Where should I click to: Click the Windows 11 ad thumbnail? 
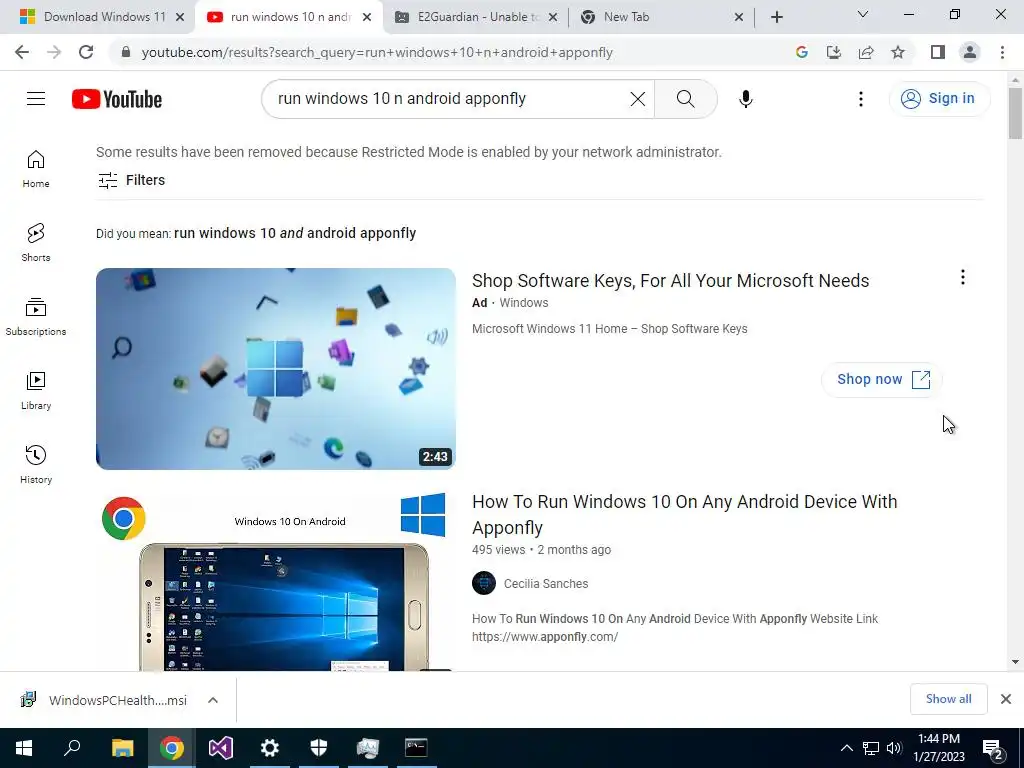click(276, 369)
